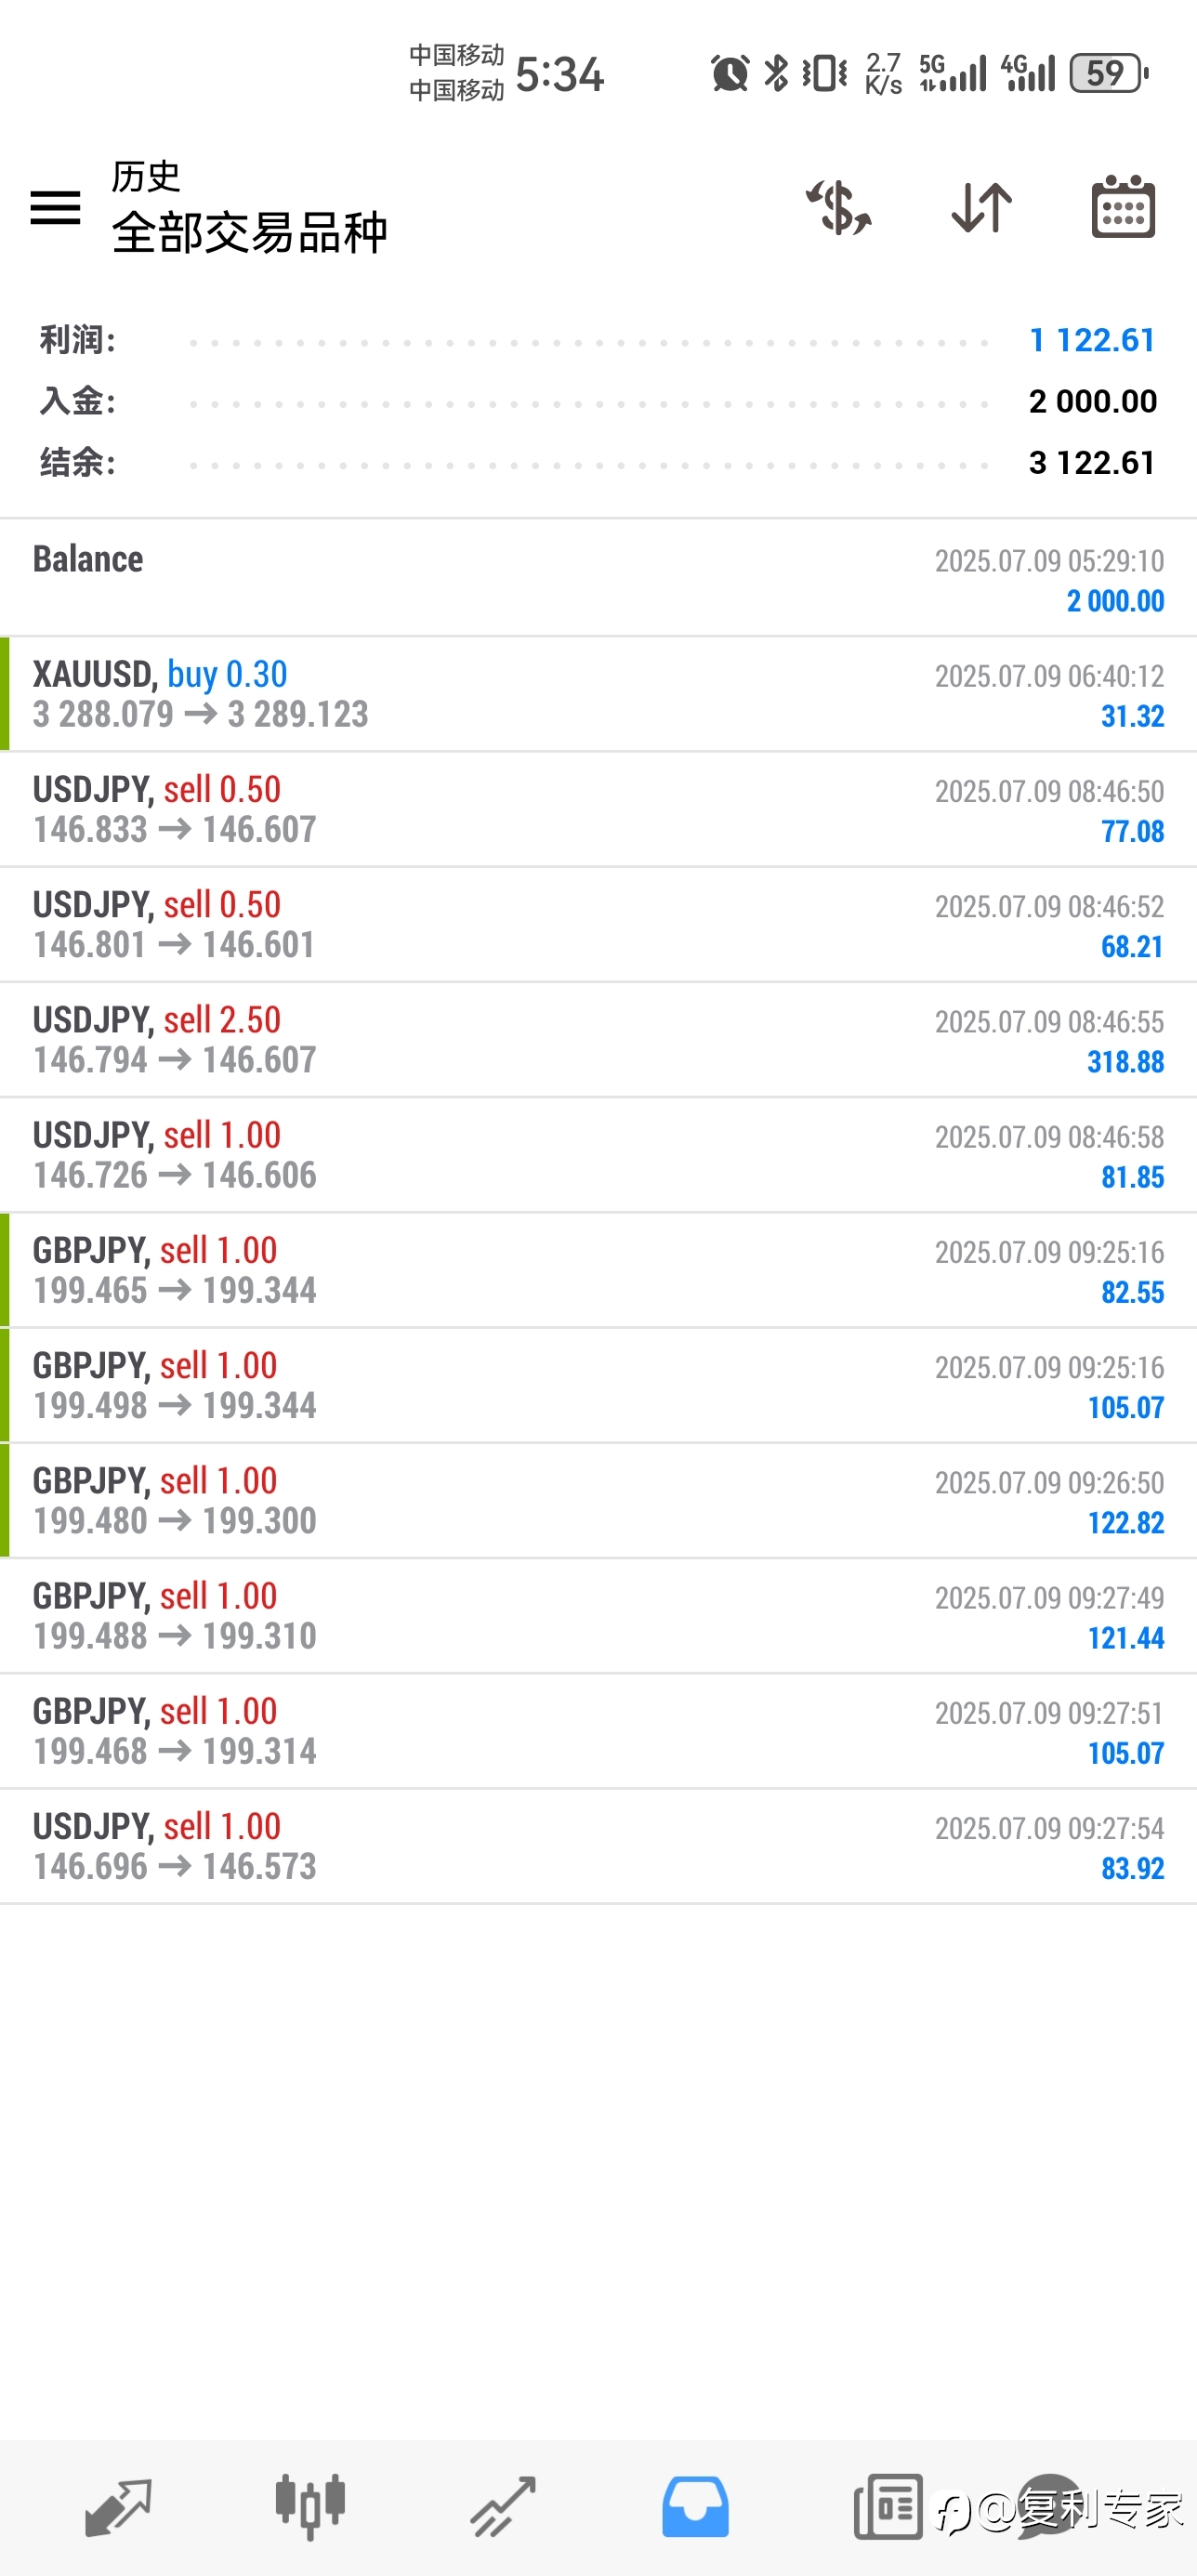Open the calendar date range icon
Image resolution: width=1197 pixels, height=2576 pixels.
pos(1123,207)
